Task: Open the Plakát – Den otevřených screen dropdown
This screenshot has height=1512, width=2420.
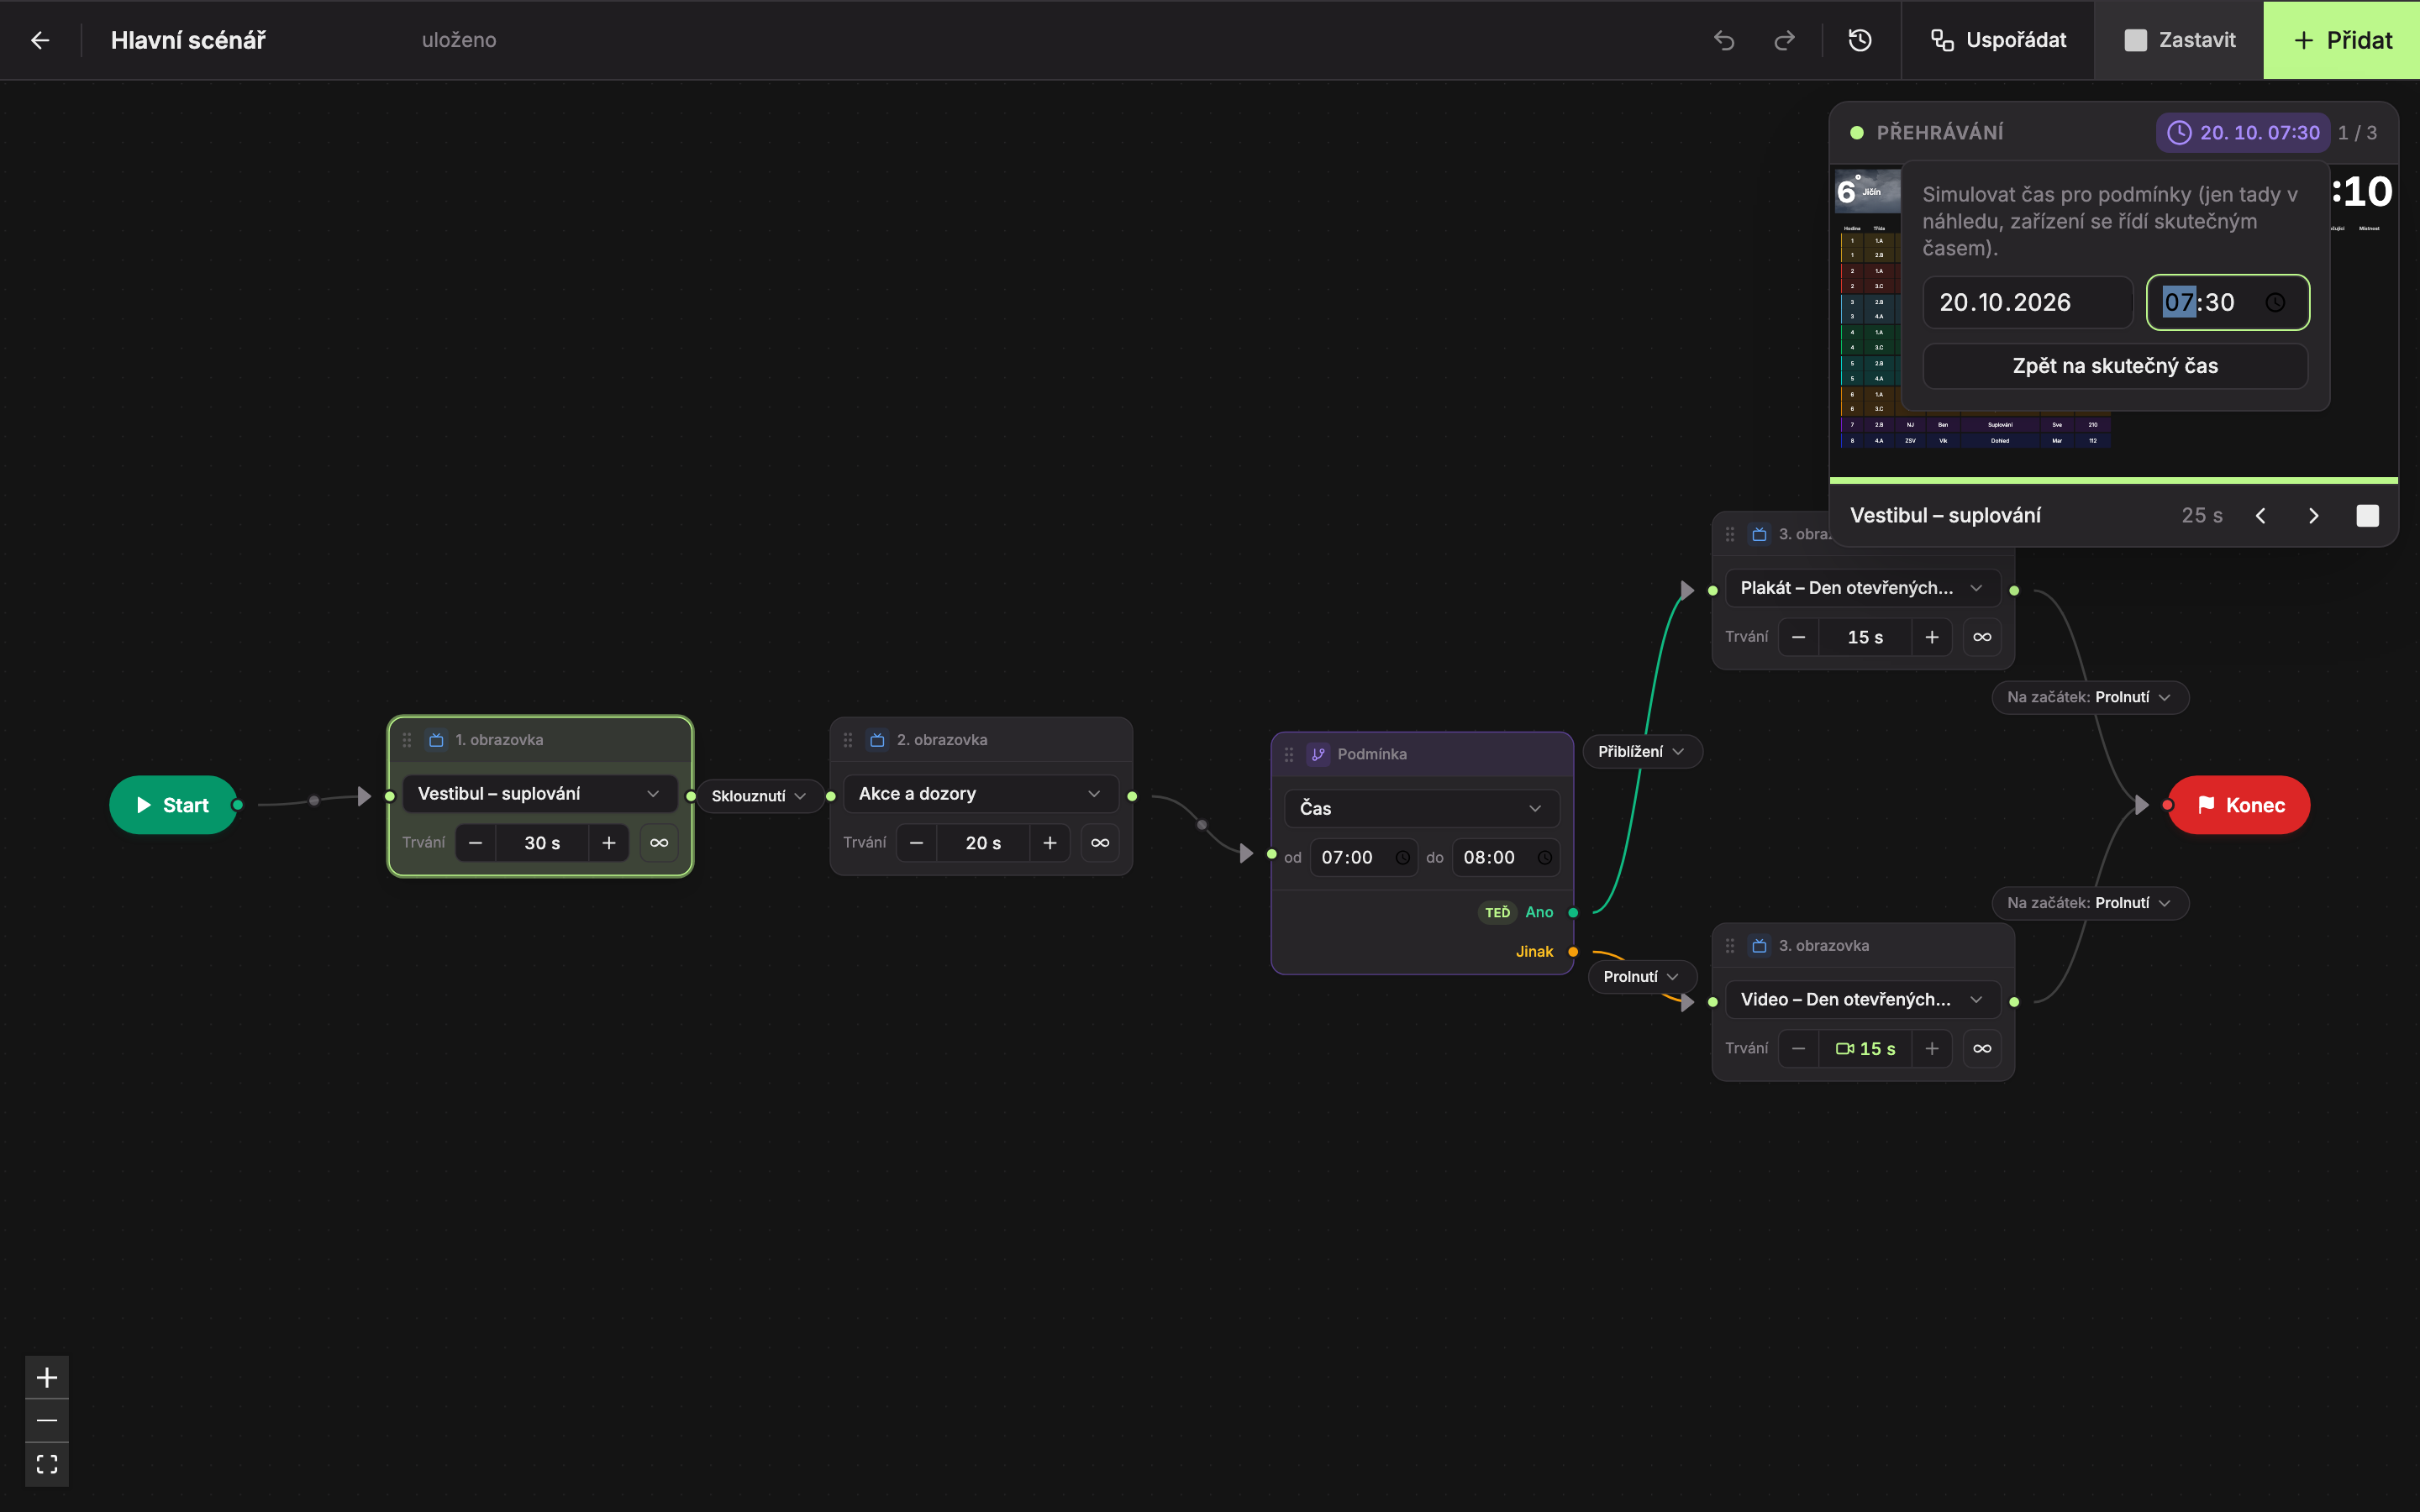Action: 1862,588
